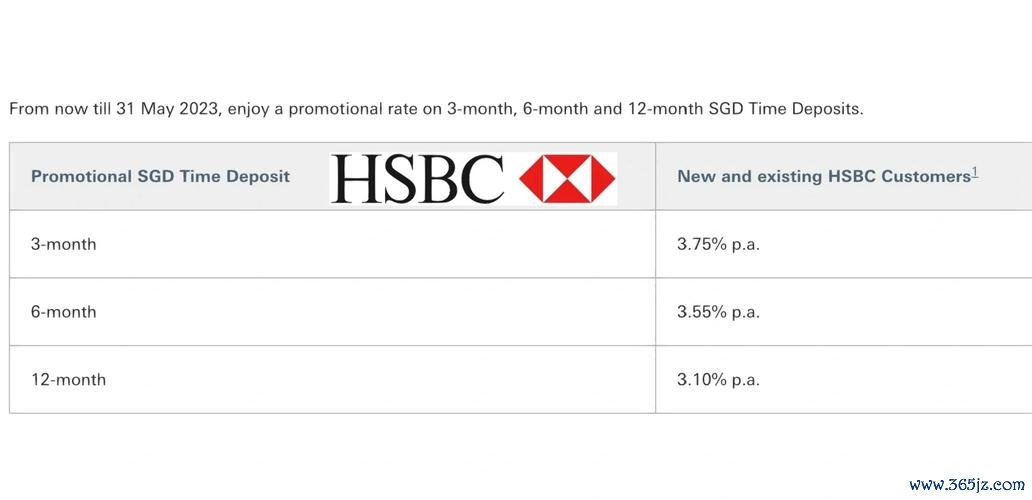Click the word 'Customers' in table header
Image resolution: width=1032 pixels, height=500 pixels.
pos(926,176)
